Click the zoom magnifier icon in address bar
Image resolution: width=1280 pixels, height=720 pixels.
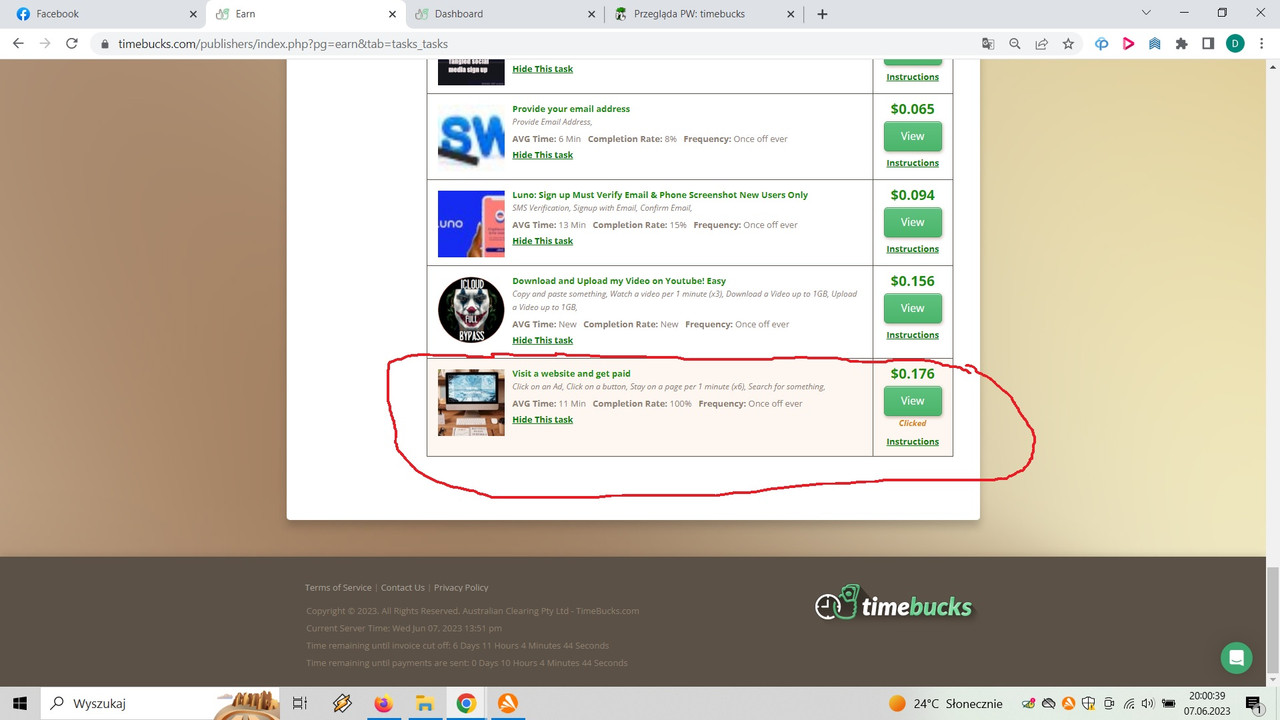(1015, 44)
